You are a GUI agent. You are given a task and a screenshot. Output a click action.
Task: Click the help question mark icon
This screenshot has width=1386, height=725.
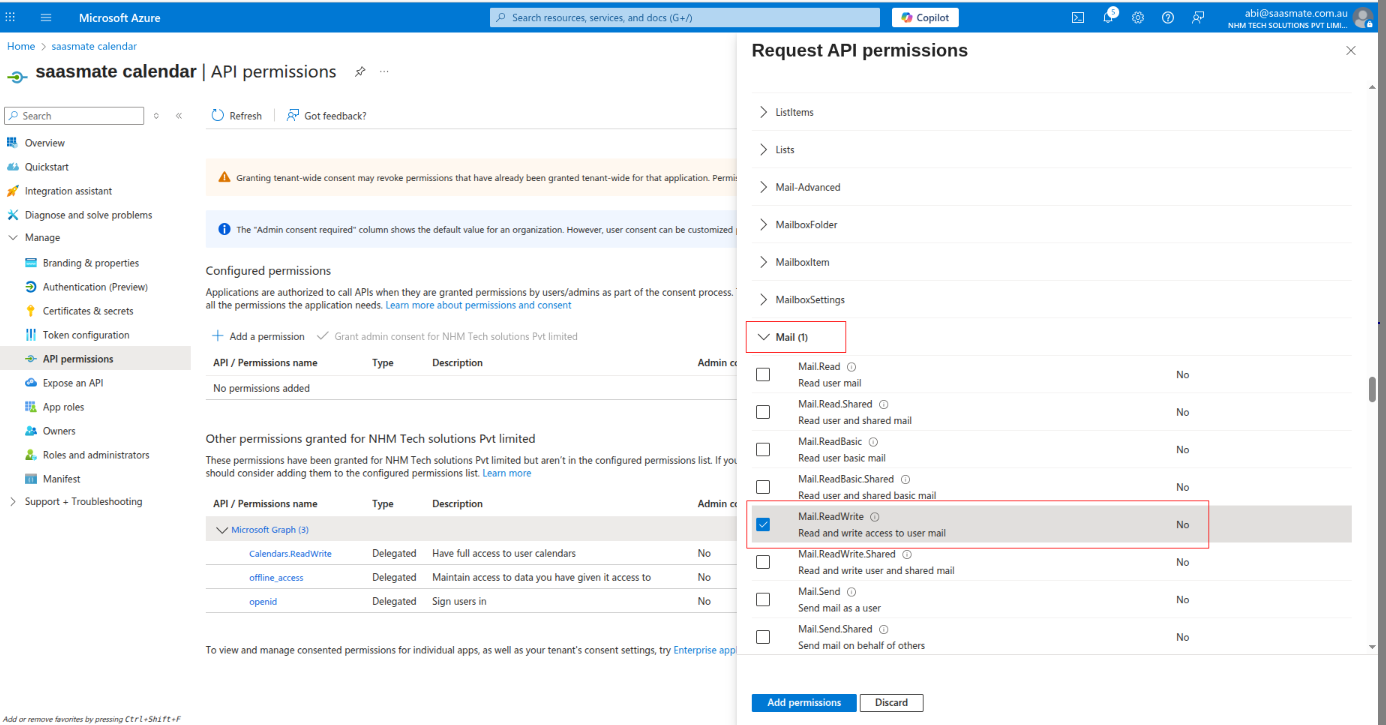click(x=1168, y=18)
